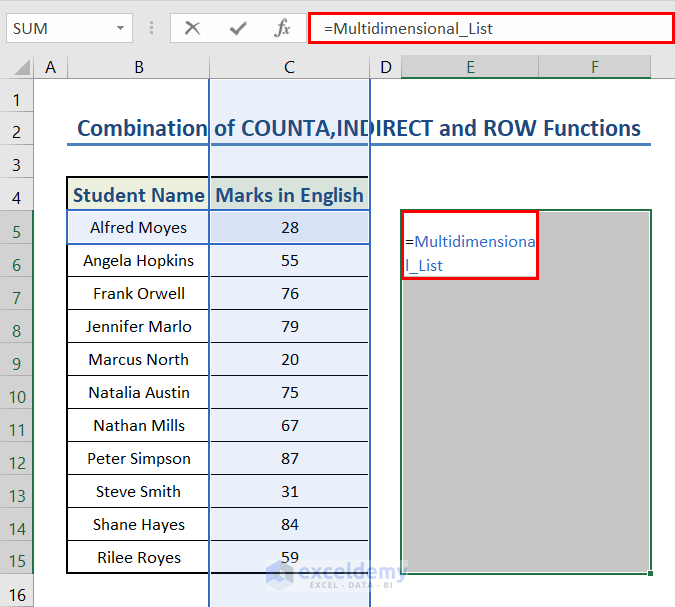Select column C header
This screenshot has width=675, height=607.
[x=289, y=67]
